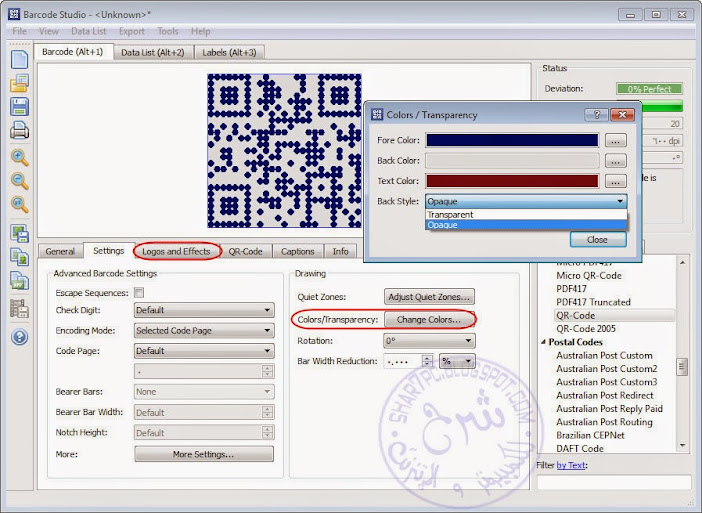Switch to the General tab
The height and width of the screenshot is (513, 702).
tap(60, 252)
